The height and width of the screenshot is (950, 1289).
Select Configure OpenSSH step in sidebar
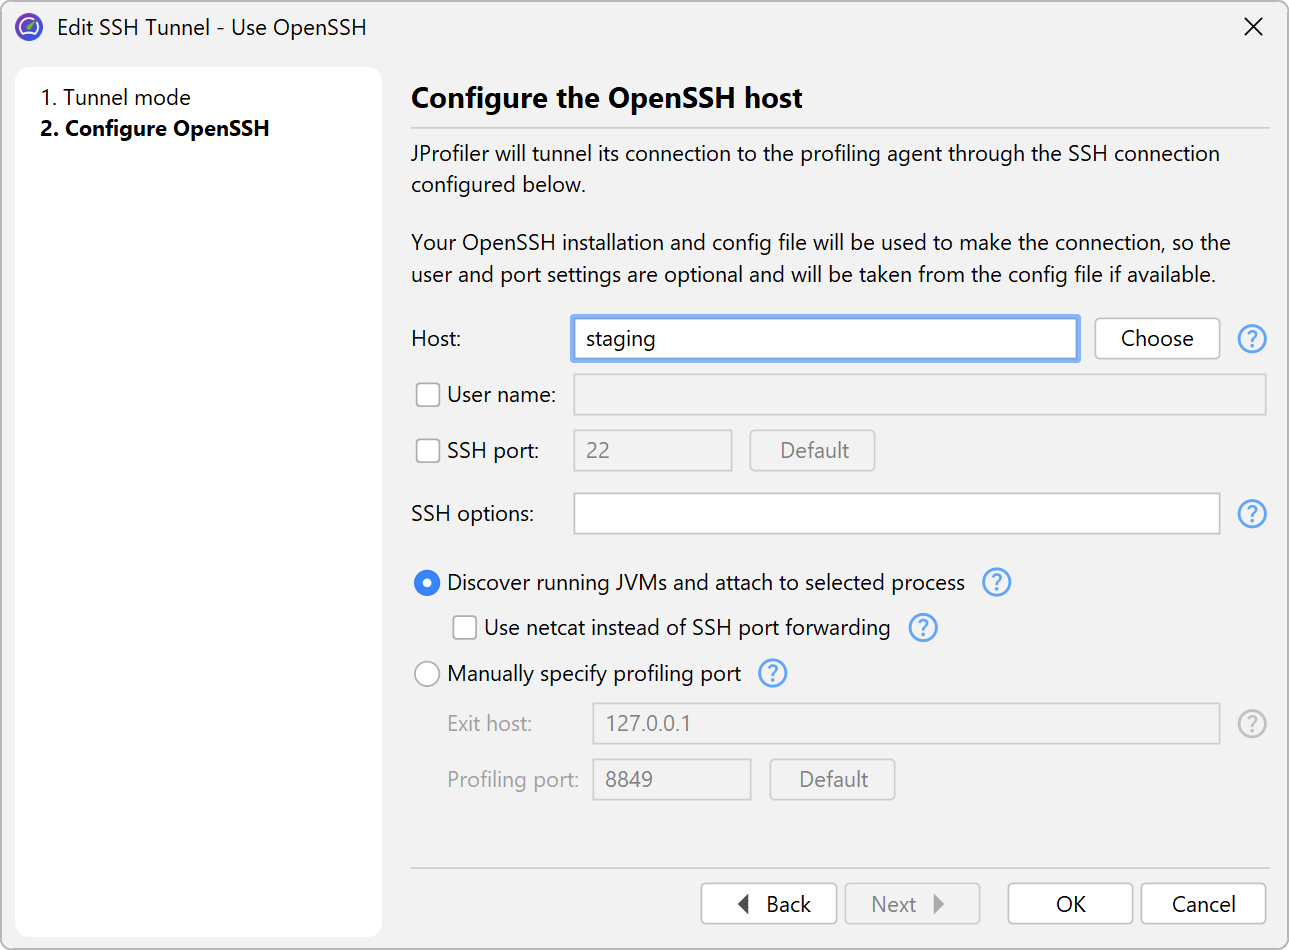point(155,128)
